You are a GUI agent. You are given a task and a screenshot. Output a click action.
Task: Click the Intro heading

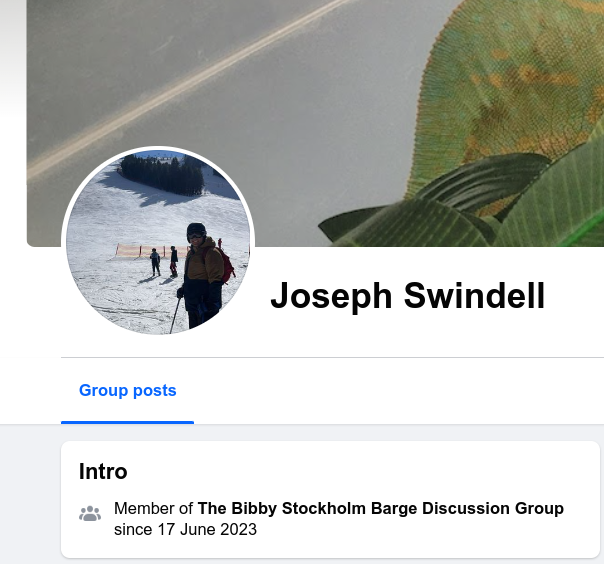click(103, 471)
